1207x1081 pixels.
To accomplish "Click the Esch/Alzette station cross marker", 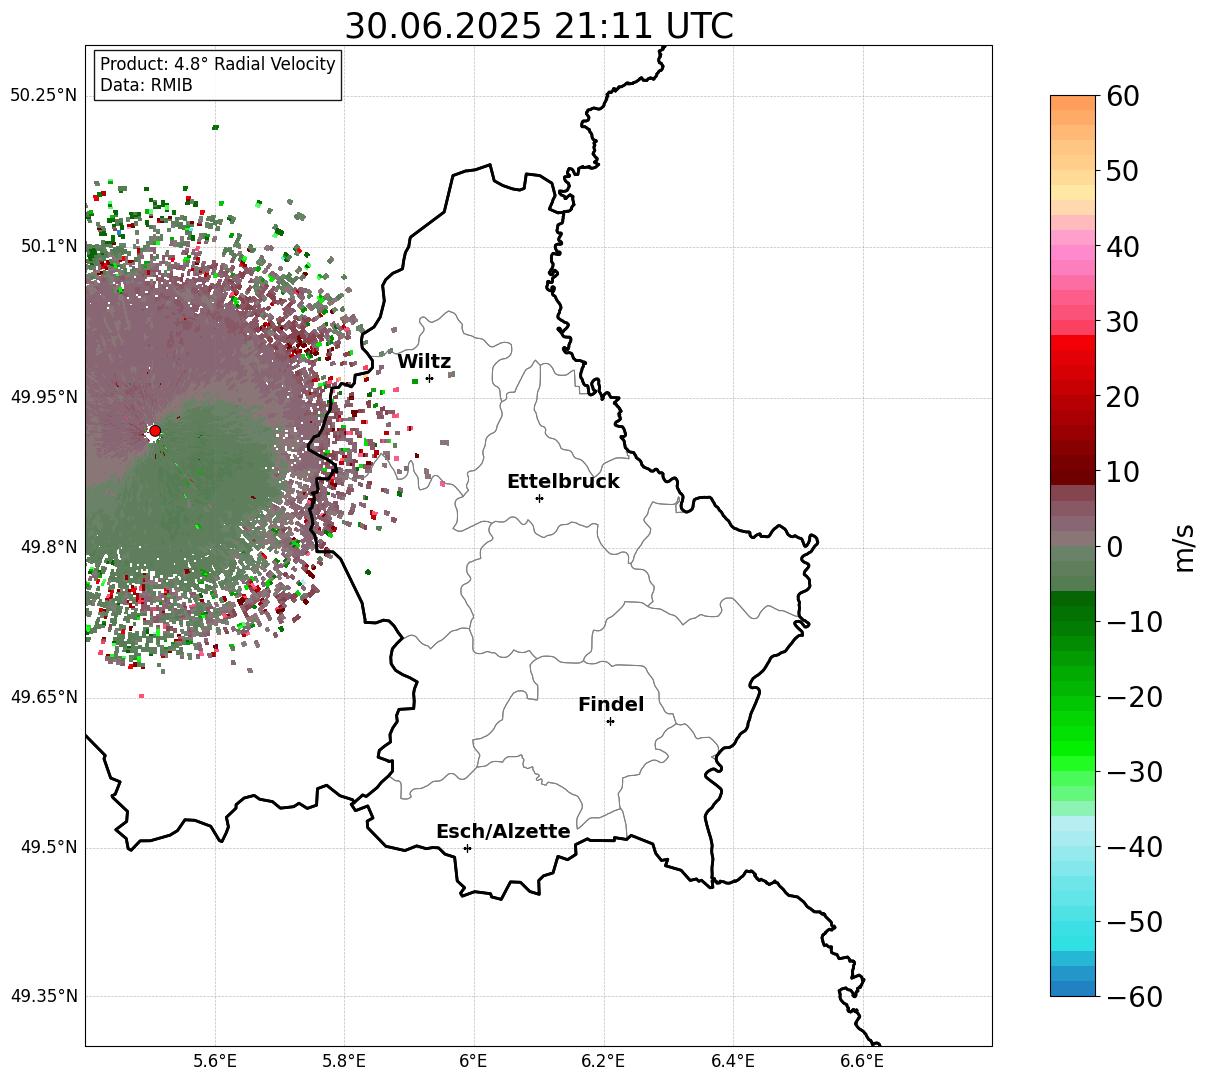I will tap(467, 848).
